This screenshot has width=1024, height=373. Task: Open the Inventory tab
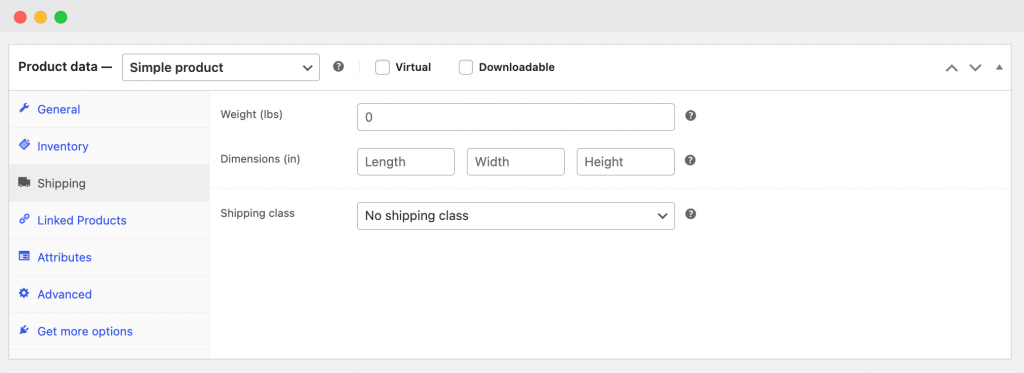[109, 146]
